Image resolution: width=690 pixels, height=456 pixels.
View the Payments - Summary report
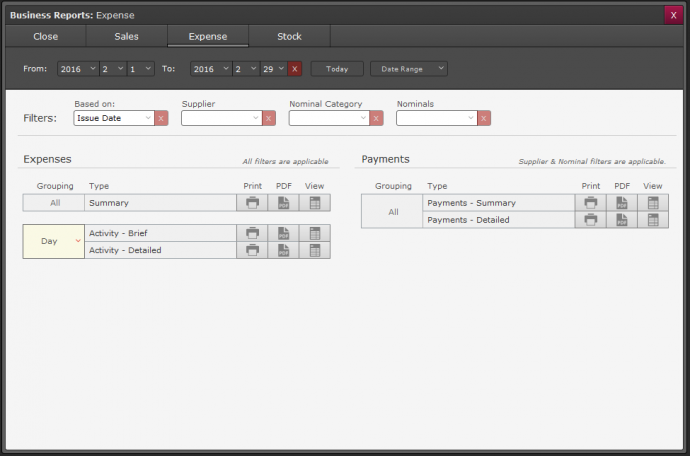point(653,203)
